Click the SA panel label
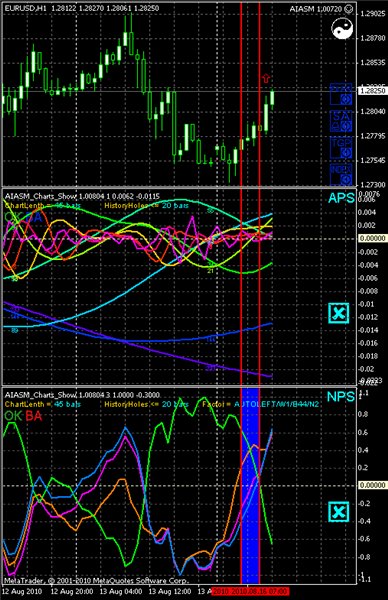The width and height of the screenshot is (388, 600). tap(341, 116)
